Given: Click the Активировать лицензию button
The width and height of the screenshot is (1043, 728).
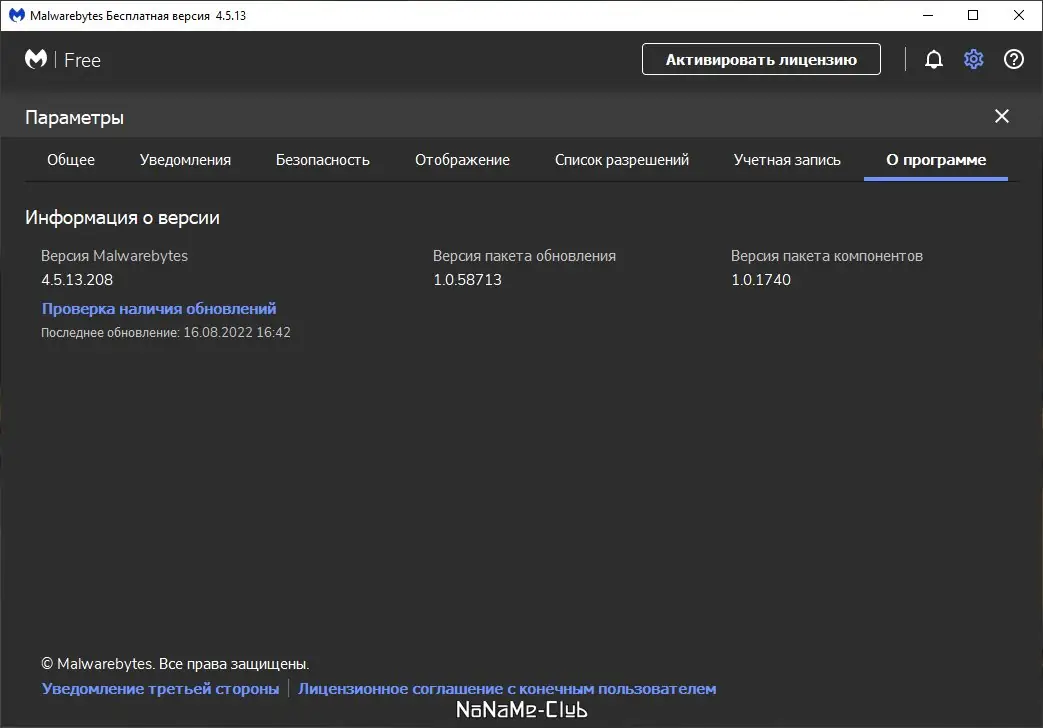Looking at the screenshot, I should click(761, 59).
